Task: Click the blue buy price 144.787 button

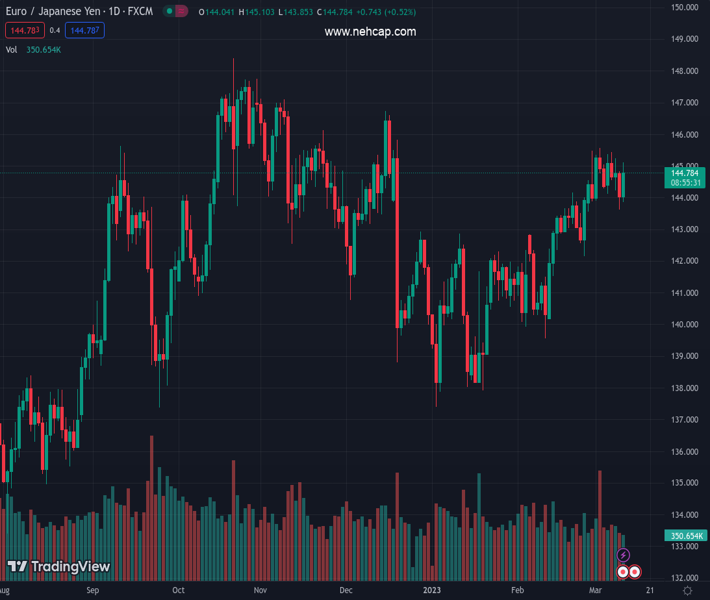Action: [x=82, y=31]
